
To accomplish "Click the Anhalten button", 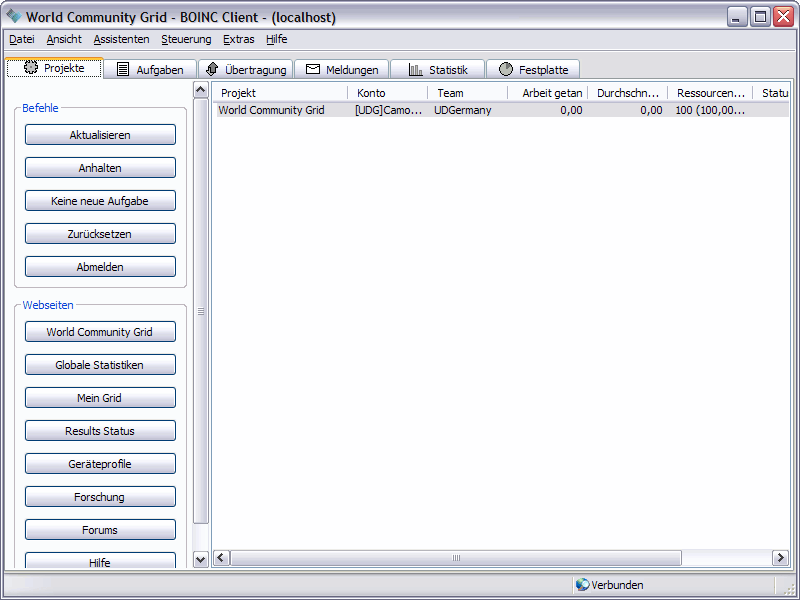I will [100, 168].
